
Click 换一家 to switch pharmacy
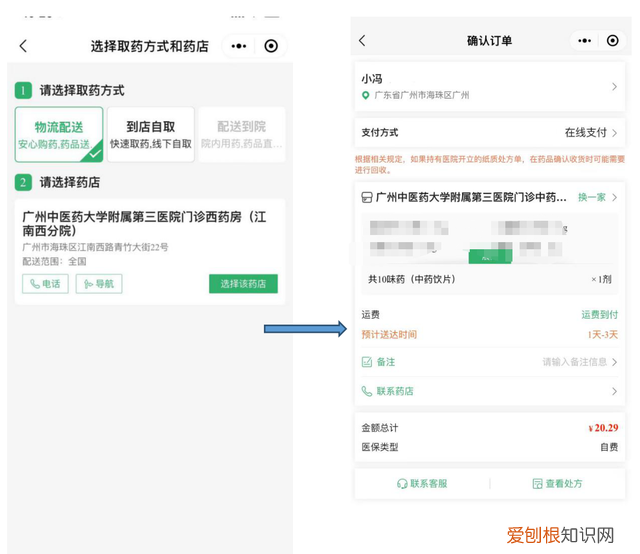point(592,198)
